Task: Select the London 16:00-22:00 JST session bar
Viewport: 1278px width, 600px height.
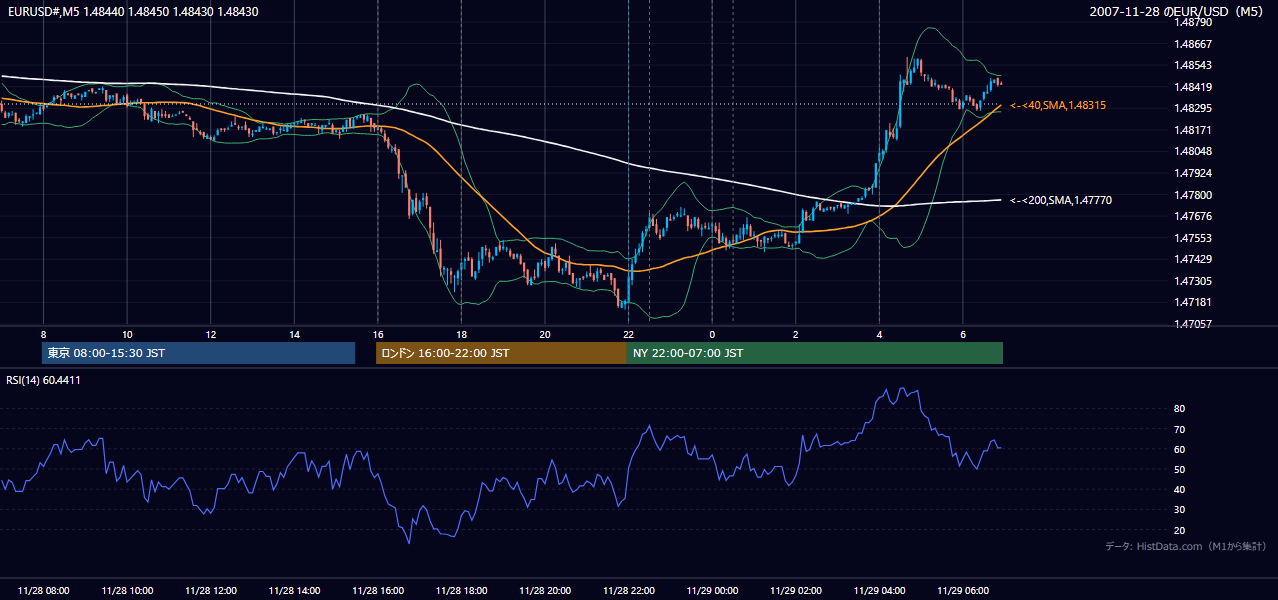Action: (x=502, y=353)
